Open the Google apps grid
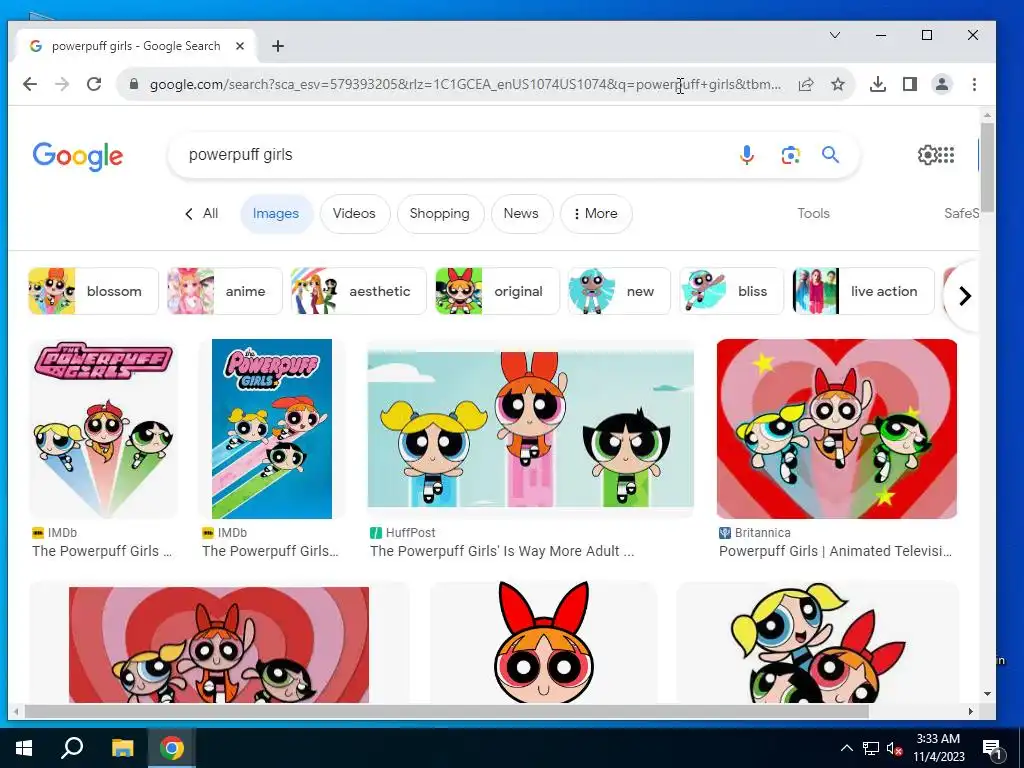1024x768 pixels. (946, 155)
